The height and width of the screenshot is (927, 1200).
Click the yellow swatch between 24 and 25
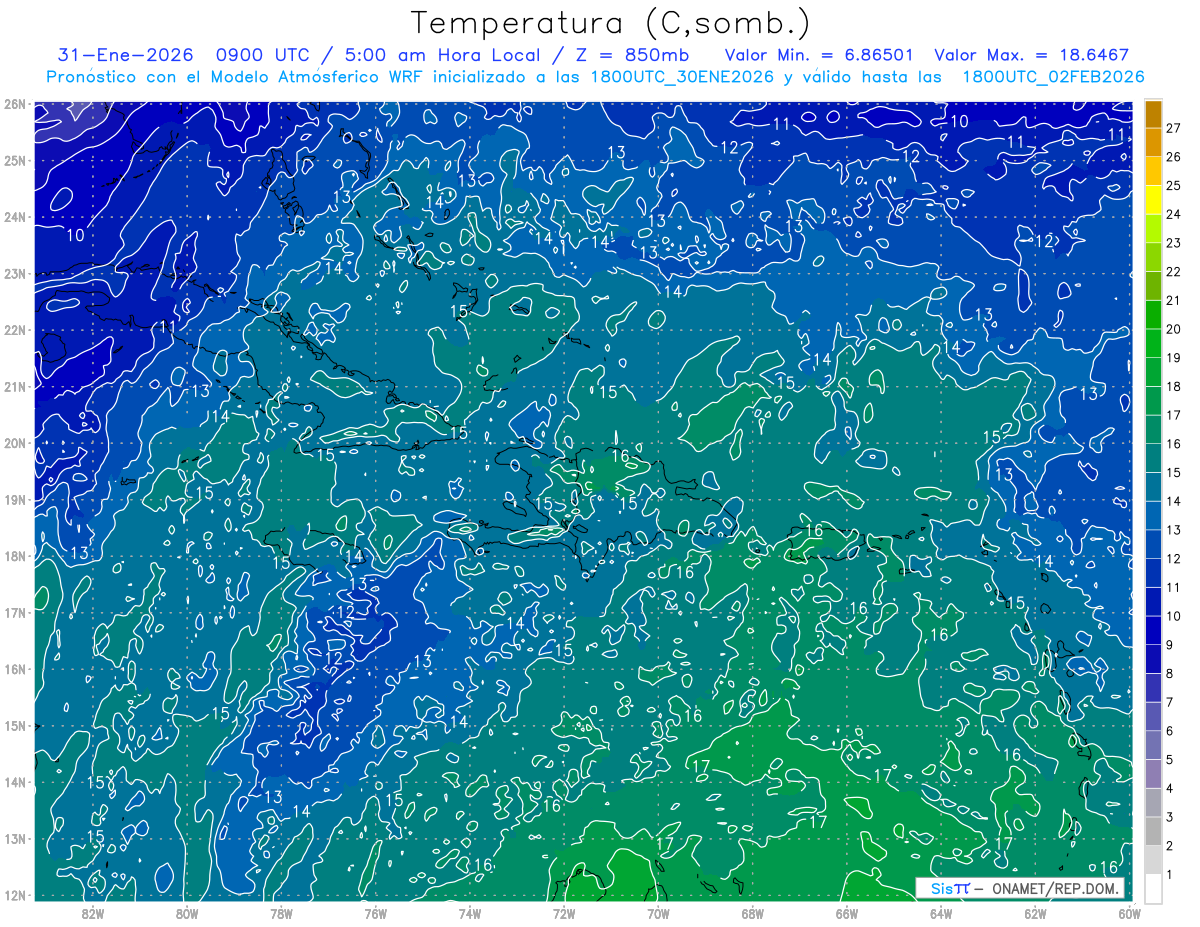(1153, 200)
